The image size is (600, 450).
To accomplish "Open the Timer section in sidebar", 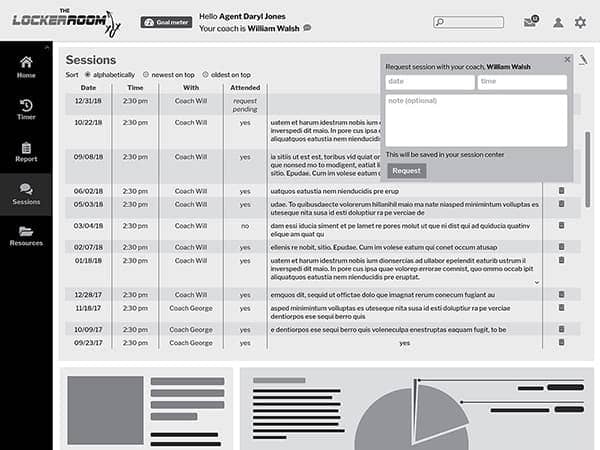I will click(x=26, y=110).
